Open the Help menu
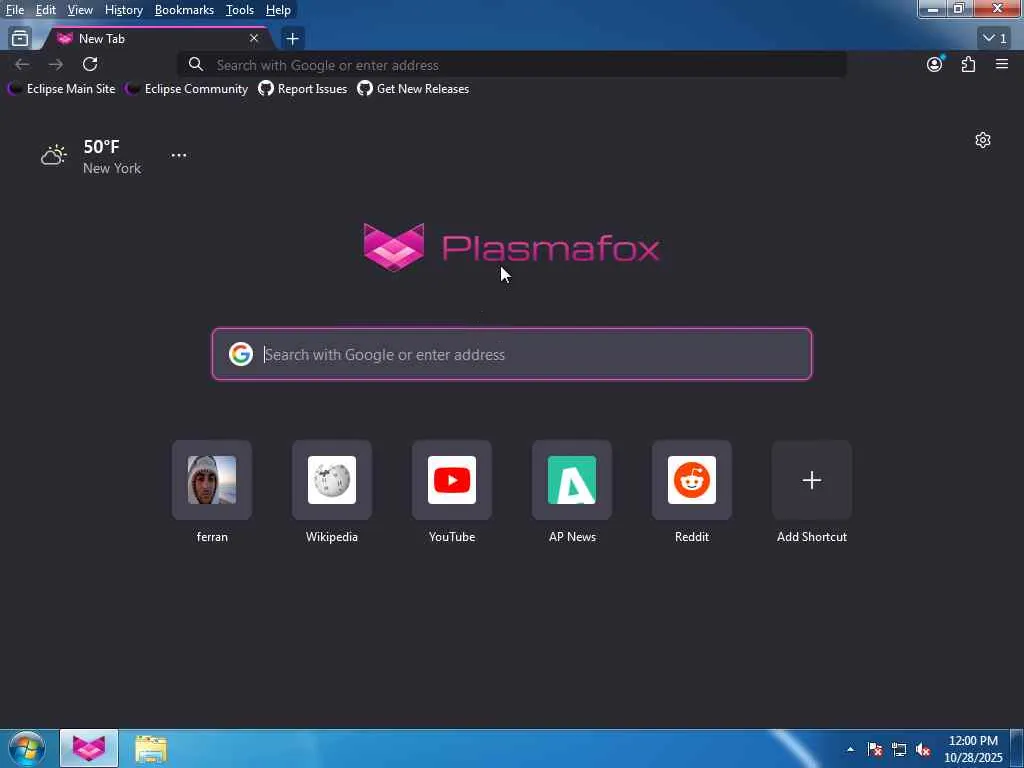1024x768 pixels. click(x=278, y=10)
